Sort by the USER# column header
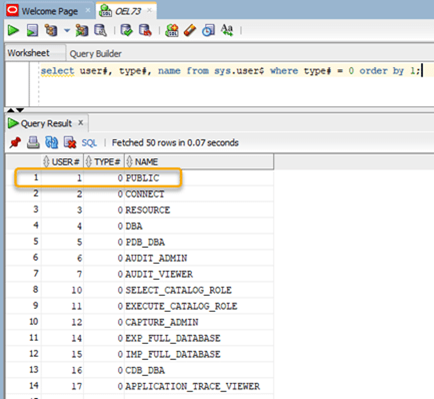Screen dimensions: 434x399 62,162
